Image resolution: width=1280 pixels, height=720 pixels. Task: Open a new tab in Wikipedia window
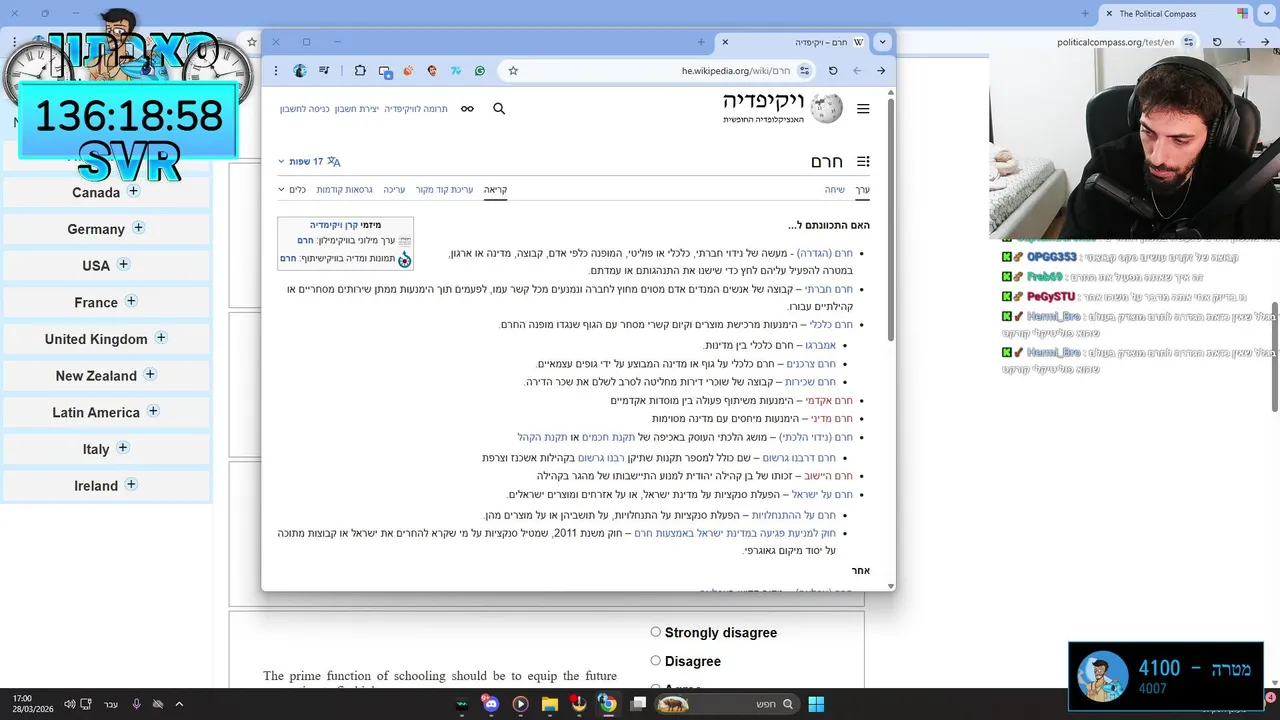tap(701, 42)
